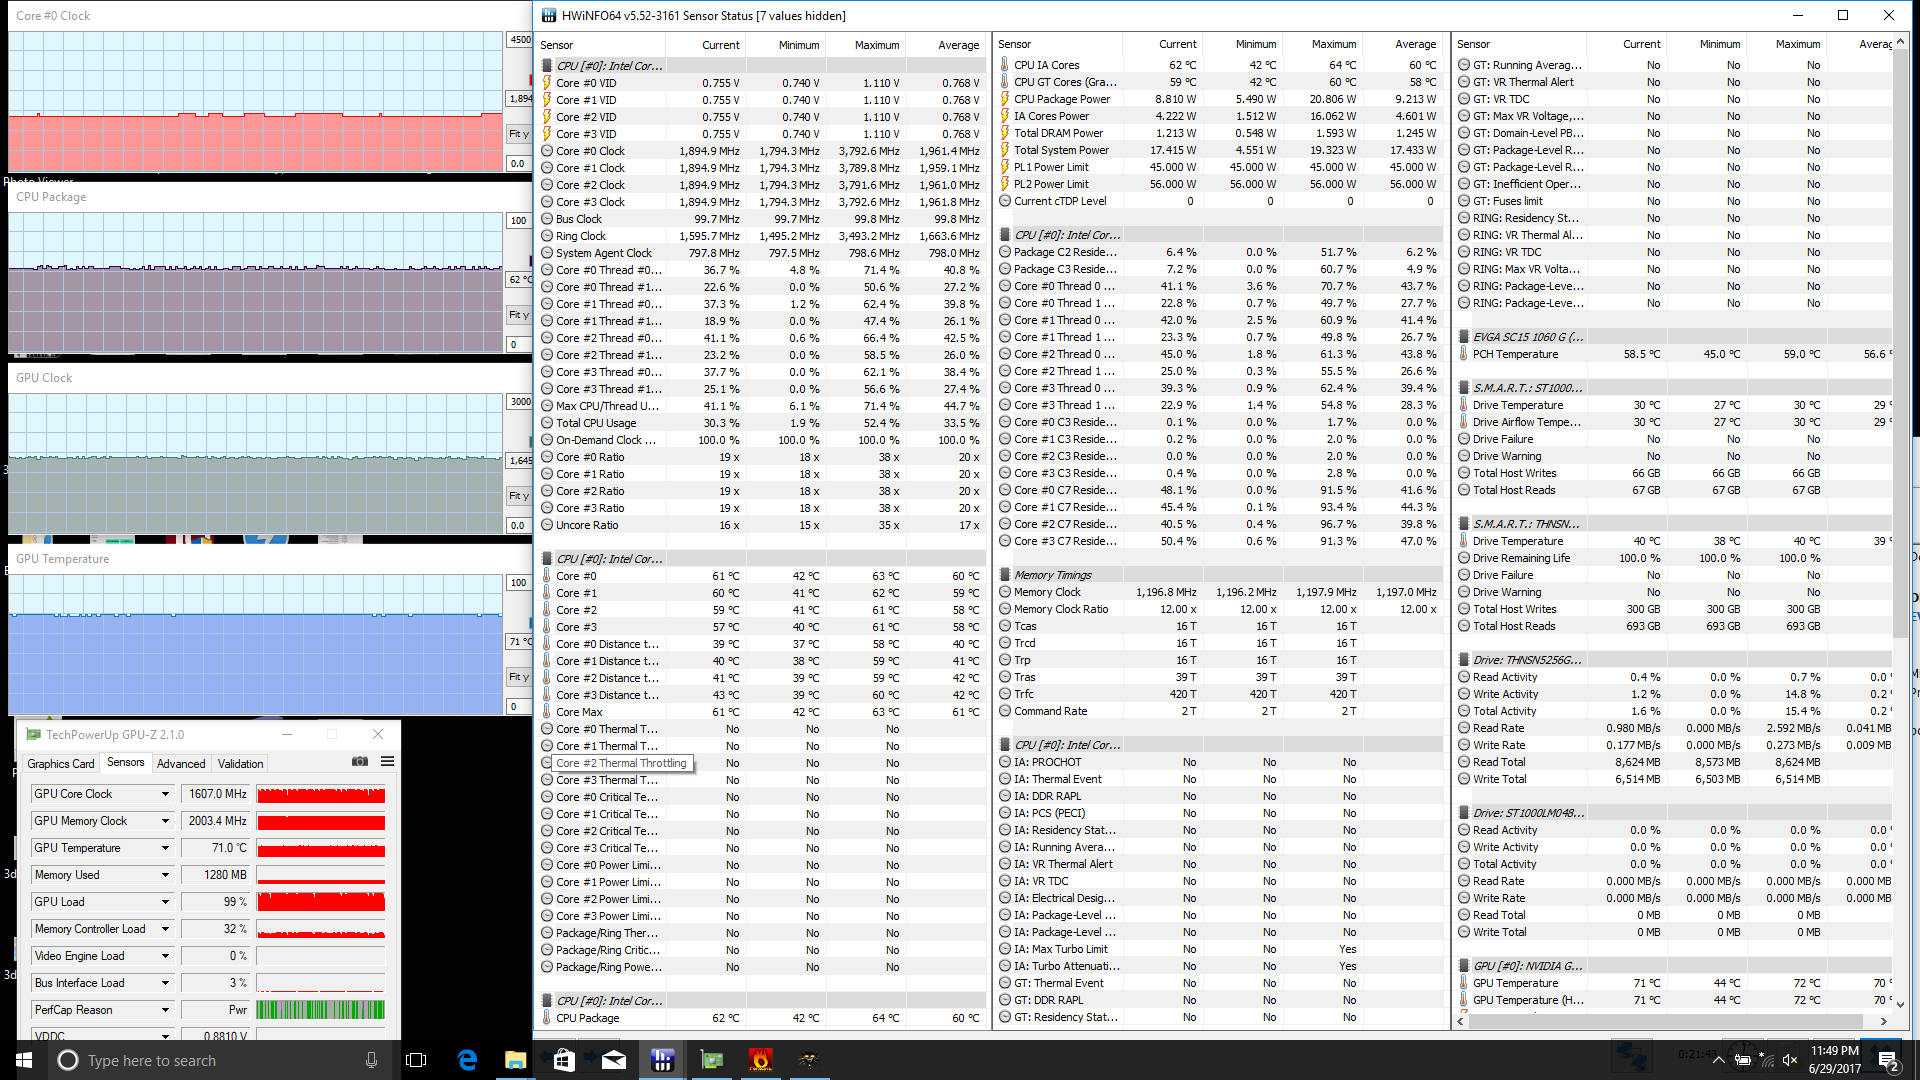The width and height of the screenshot is (1920, 1080).
Task: Click the Cortana microphone icon
Action: pos(371,1060)
